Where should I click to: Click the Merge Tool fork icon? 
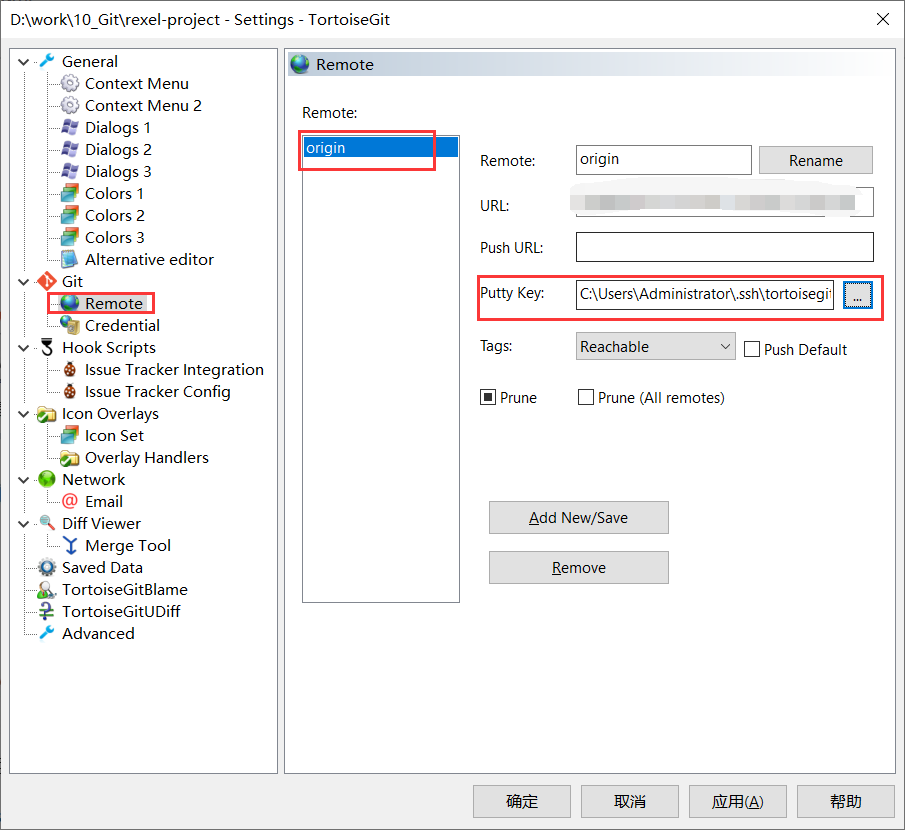click(70, 545)
